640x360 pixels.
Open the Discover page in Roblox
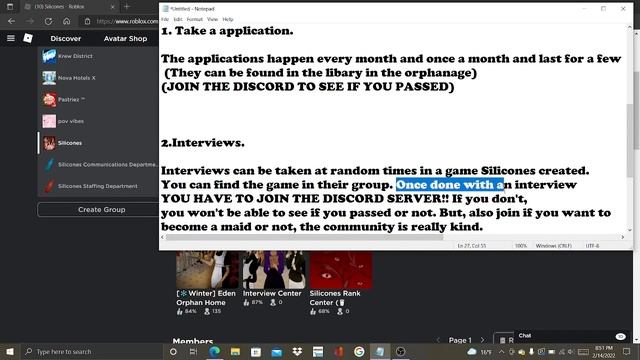pos(66,39)
